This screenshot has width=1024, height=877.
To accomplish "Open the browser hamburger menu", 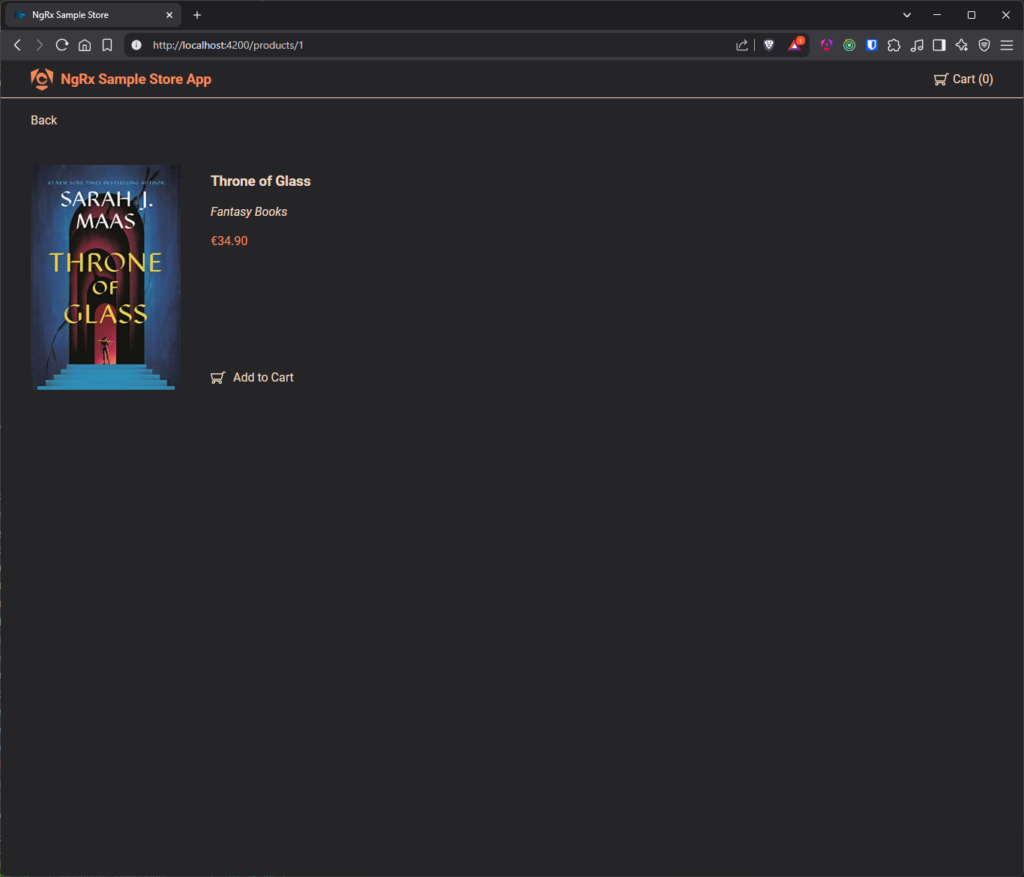I will pyautogui.click(x=1006, y=45).
